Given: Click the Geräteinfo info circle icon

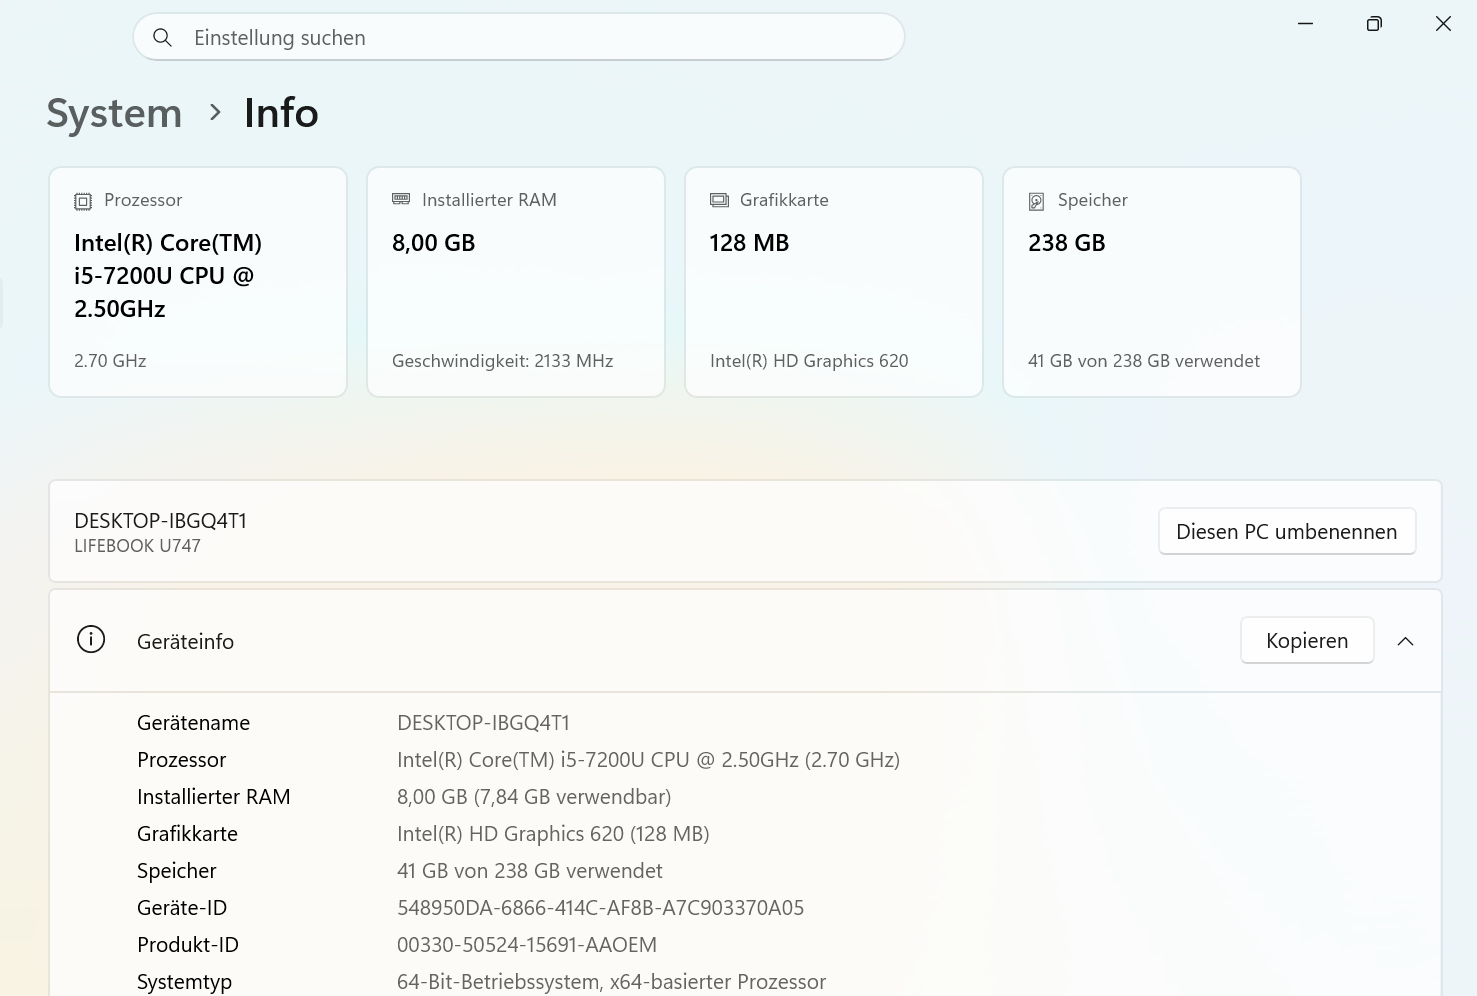Looking at the screenshot, I should (x=91, y=640).
